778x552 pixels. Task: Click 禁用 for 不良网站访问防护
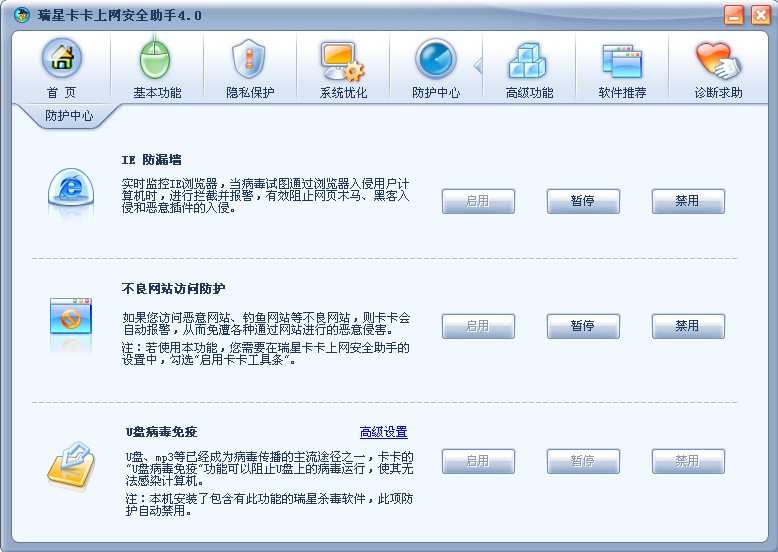688,326
